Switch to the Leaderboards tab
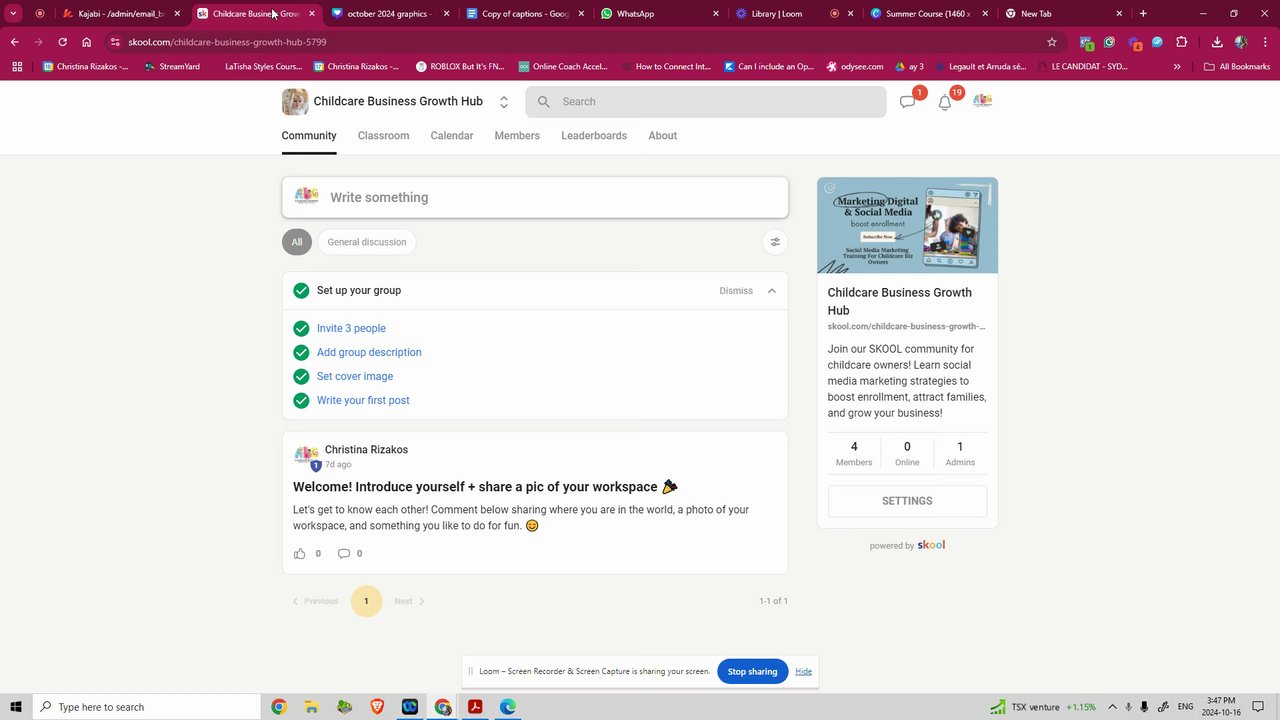Image resolution: width=1280 pixels, height=720 pixels. 594,136
